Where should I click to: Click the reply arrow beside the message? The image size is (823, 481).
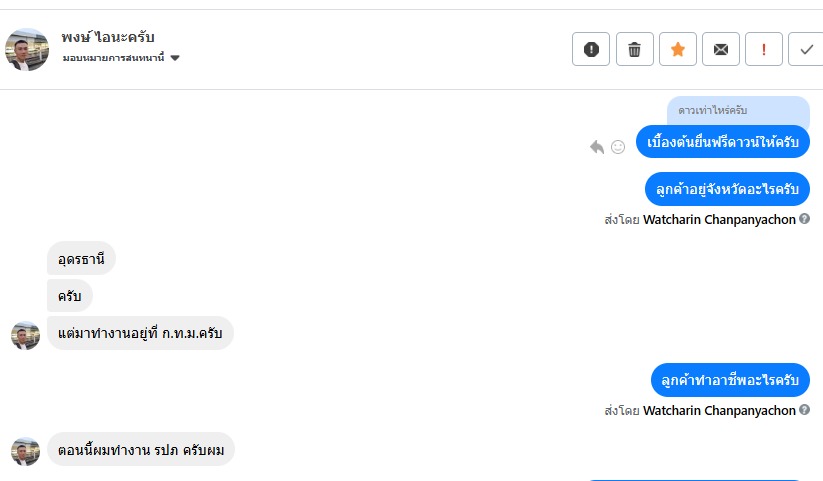(597, 147)
